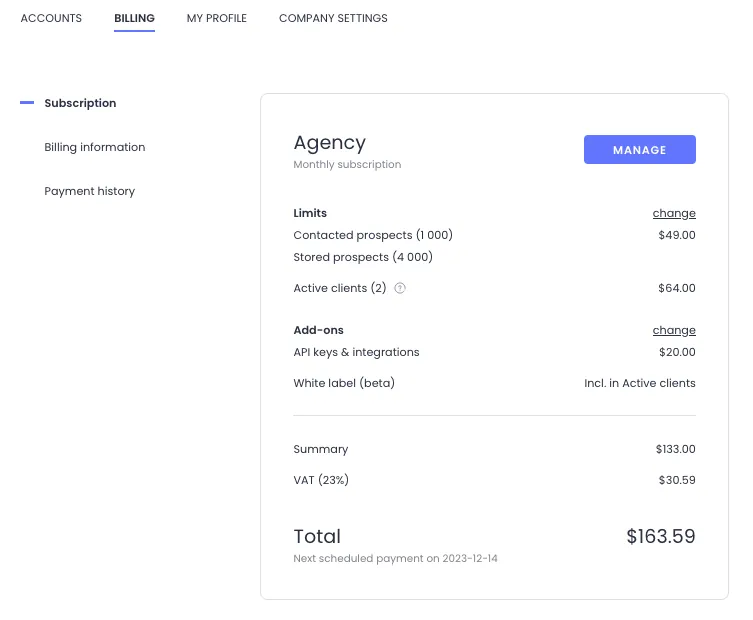Click the White label (beta) label
This screenshot has width=753, height=620.
(x=344, y=383)
